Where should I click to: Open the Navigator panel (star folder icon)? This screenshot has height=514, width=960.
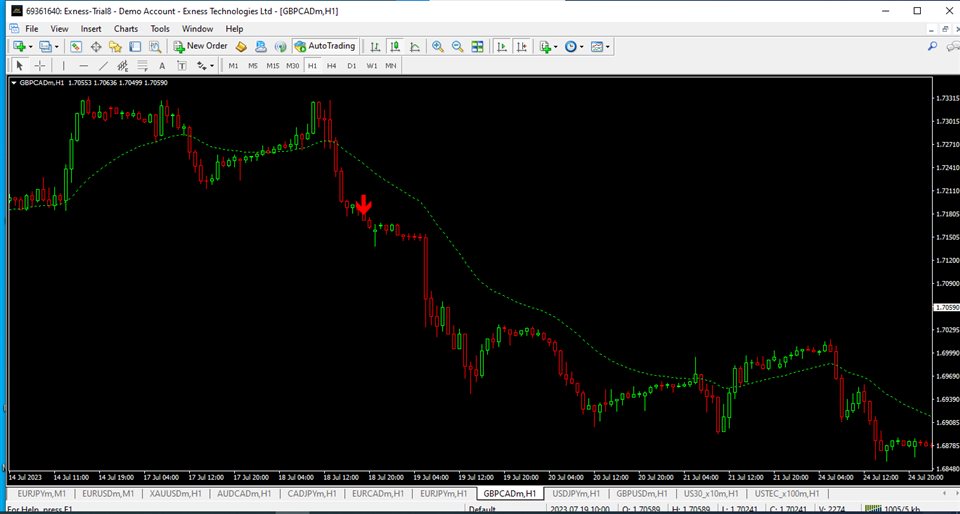(115, 47)
